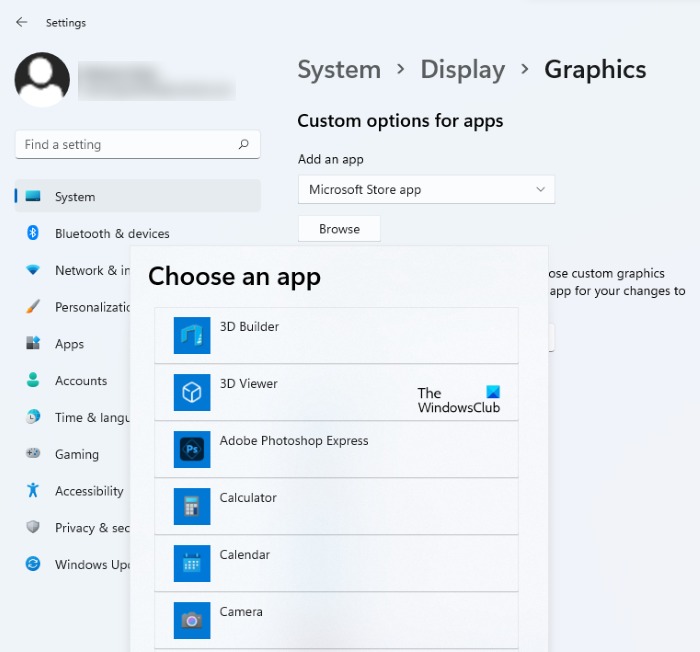Open the Accessibility settings category
The width and height of the screenshot is (700, 652).
click(x=89, y=491)
